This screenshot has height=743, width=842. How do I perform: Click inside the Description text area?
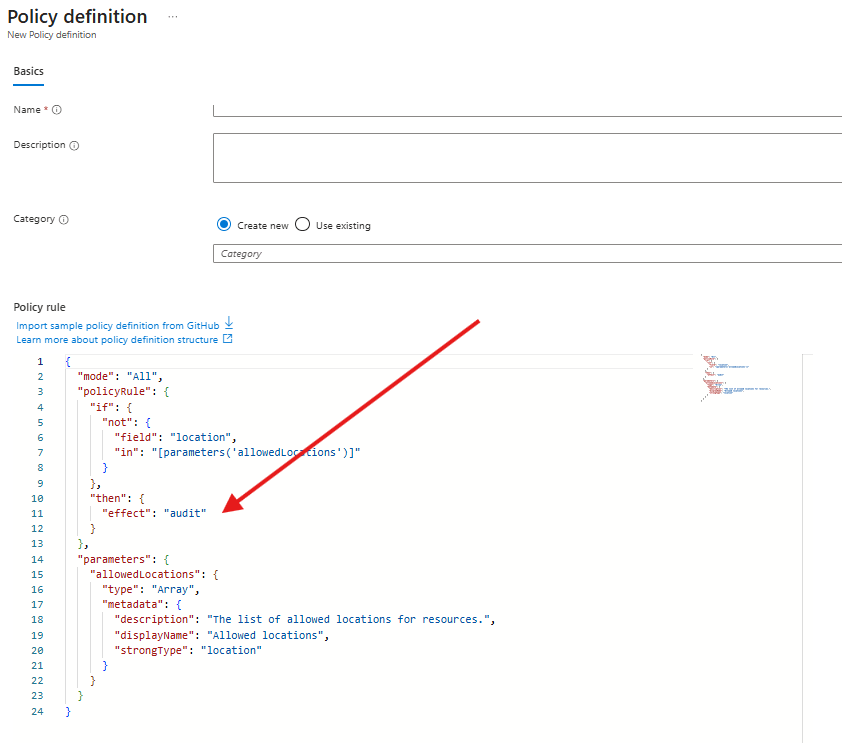point(527,158)
